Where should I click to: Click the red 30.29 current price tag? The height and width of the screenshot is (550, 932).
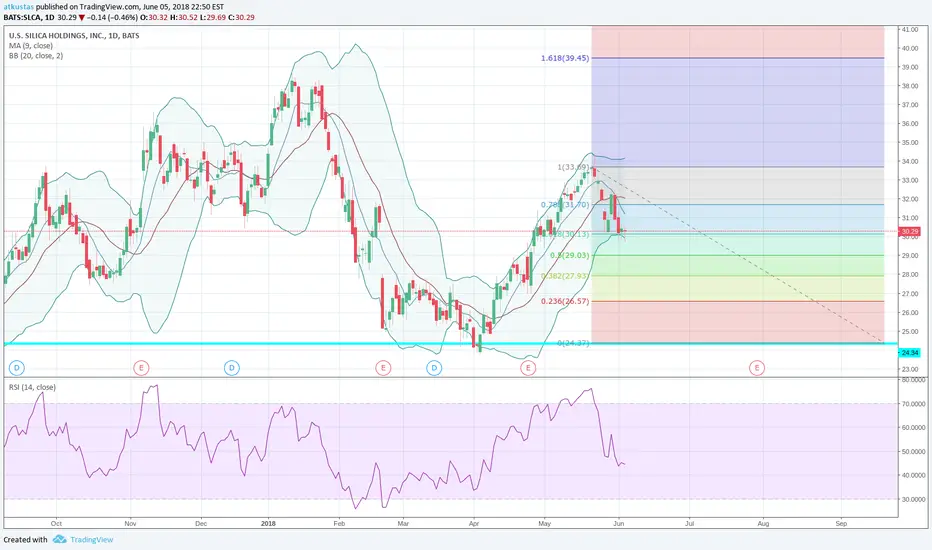click(909, 231)
